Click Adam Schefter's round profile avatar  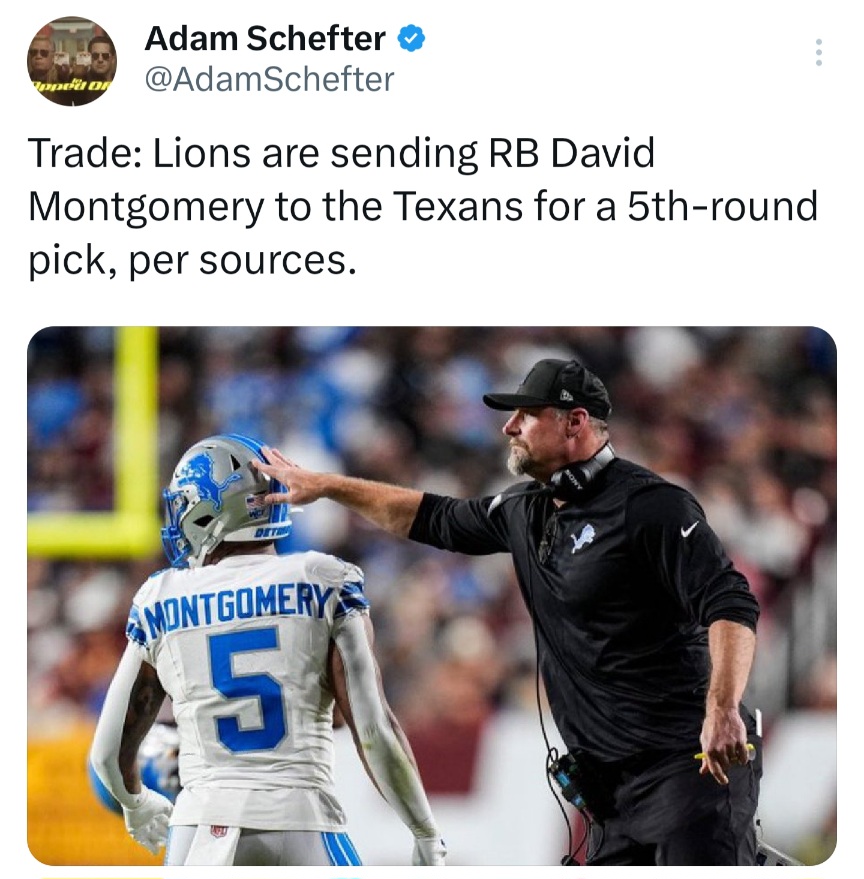72,61
